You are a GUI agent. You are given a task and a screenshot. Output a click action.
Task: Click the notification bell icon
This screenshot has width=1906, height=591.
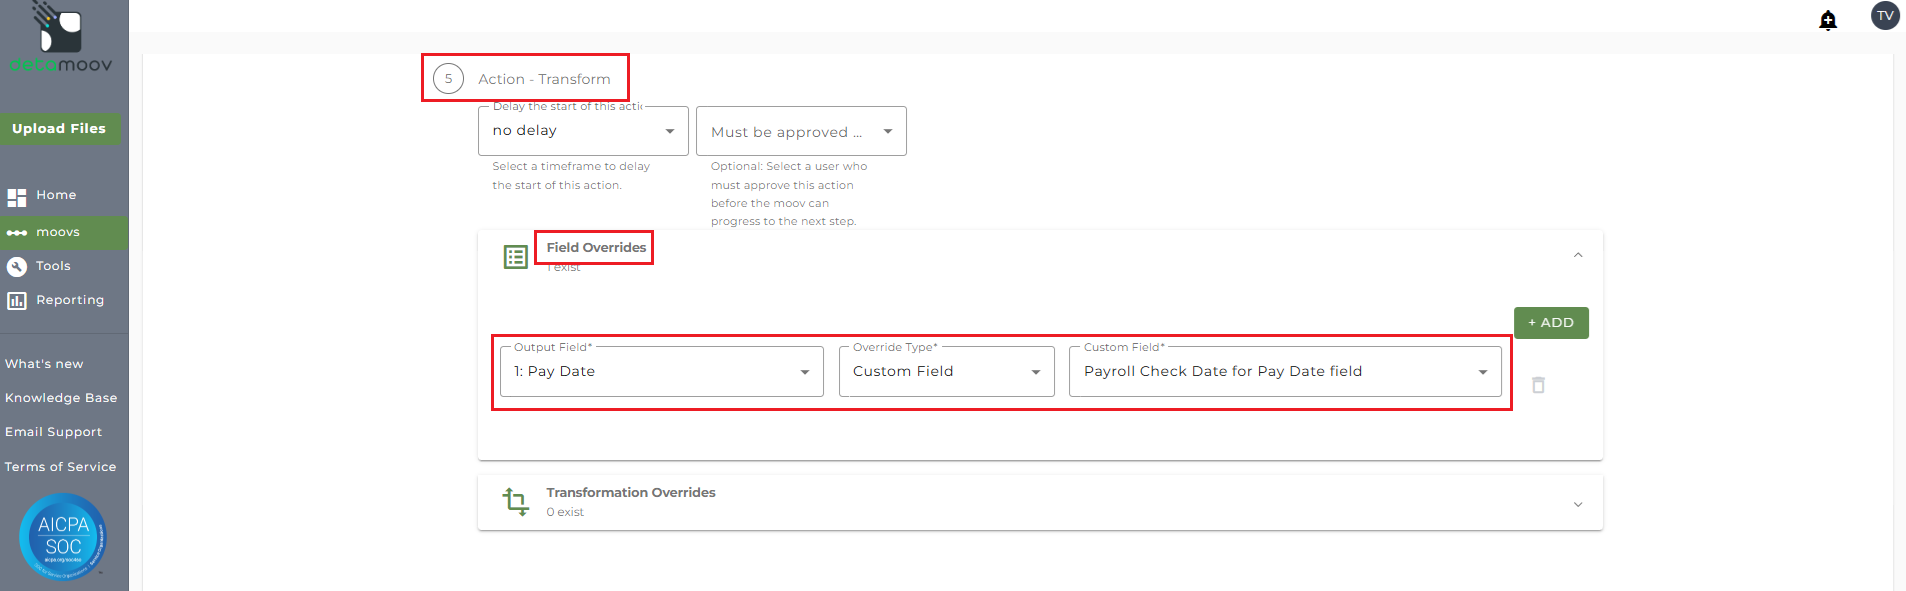click(x=1828, y=20)
